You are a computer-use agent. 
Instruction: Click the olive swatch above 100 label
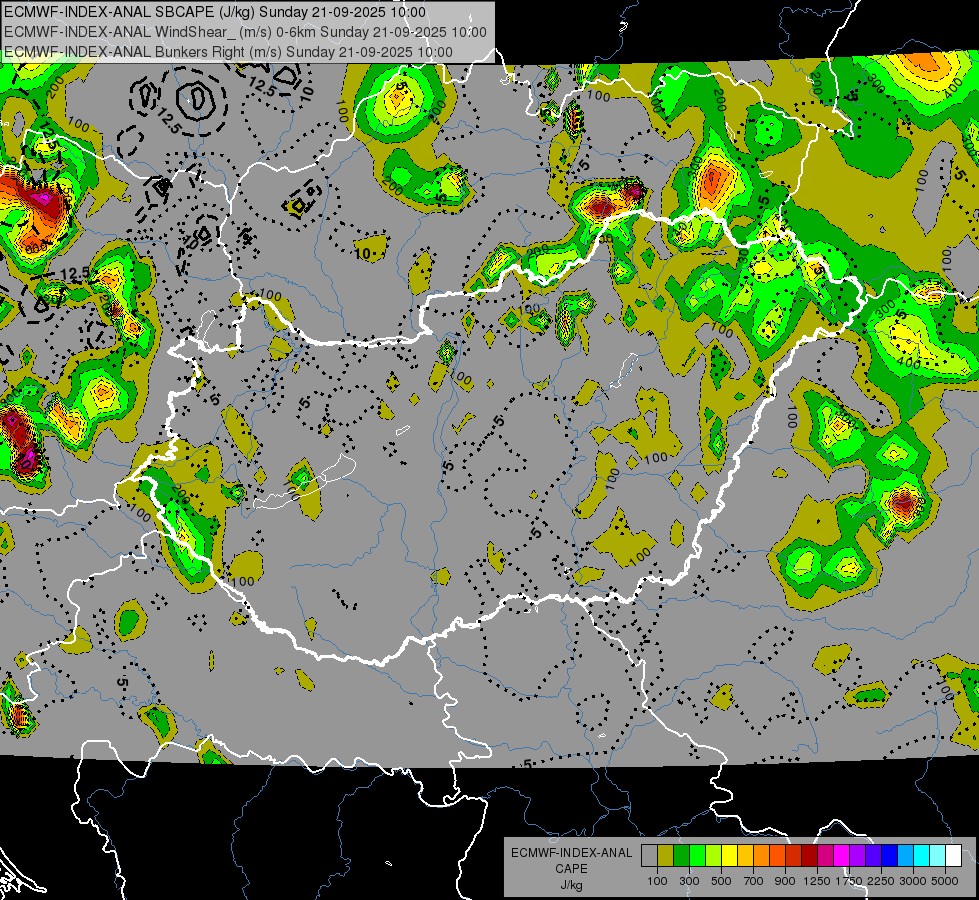click(x=665, y=856)
